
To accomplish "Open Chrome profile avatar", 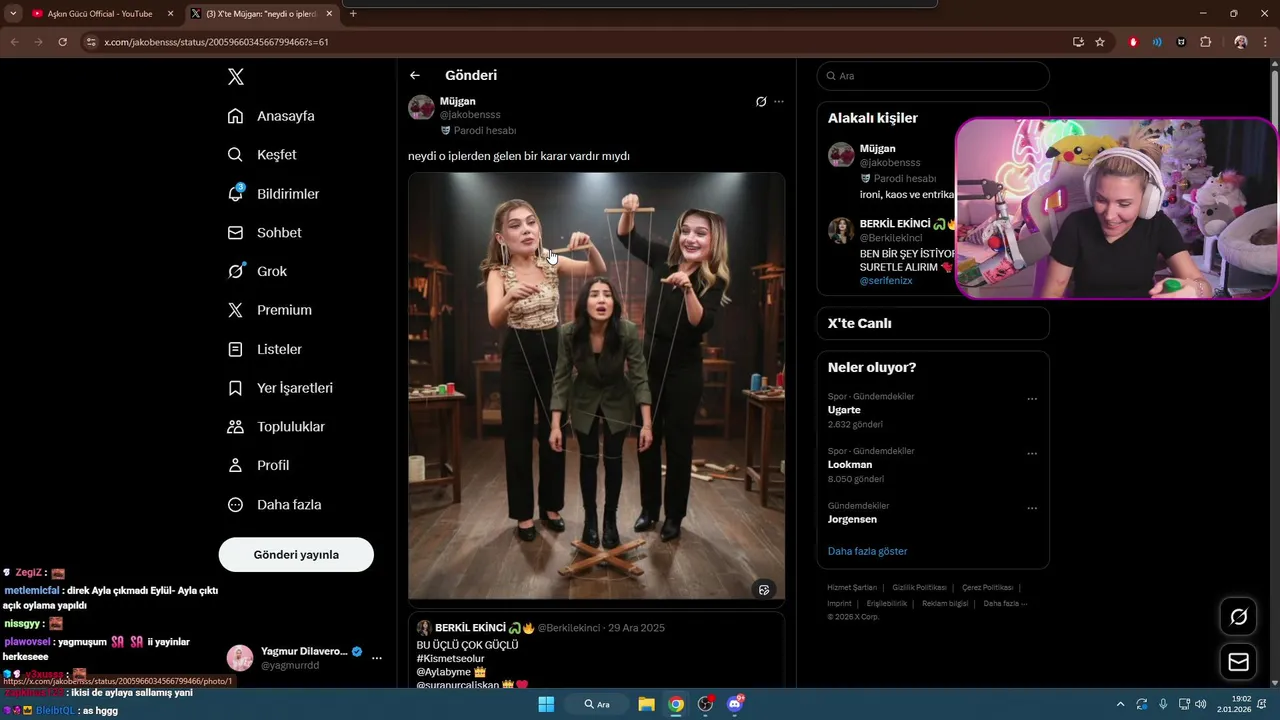I will pyautogui.click(x=1241, y=42).
